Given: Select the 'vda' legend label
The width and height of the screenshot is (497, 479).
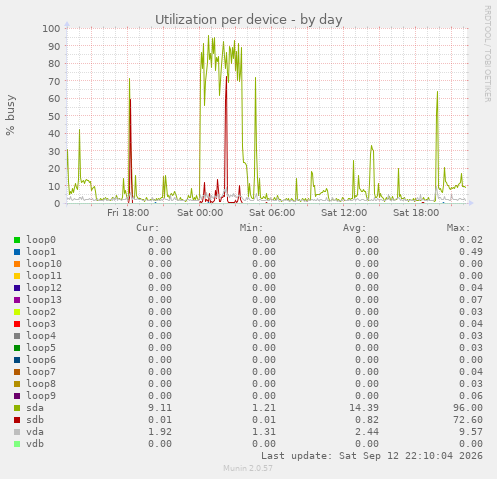Looking at the screenshot, I should click(35, 432).
